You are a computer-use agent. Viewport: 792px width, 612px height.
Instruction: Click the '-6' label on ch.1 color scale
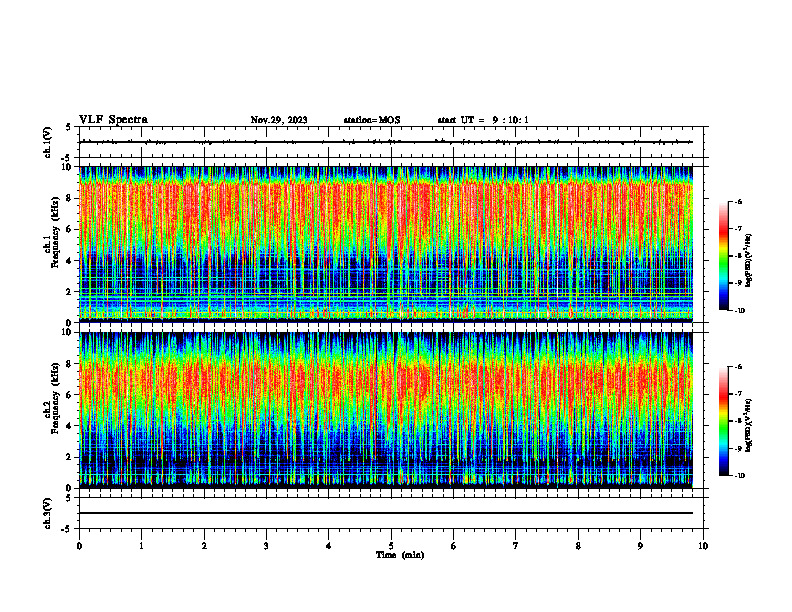coord(739,201)
